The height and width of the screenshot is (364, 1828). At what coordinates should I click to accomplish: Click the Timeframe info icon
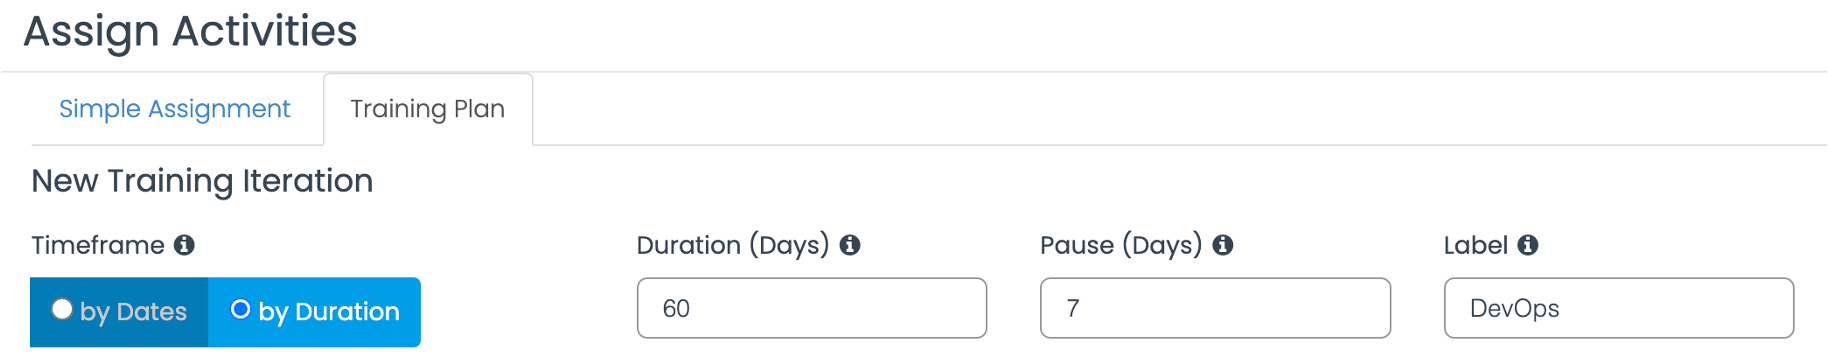coord(184,245)
